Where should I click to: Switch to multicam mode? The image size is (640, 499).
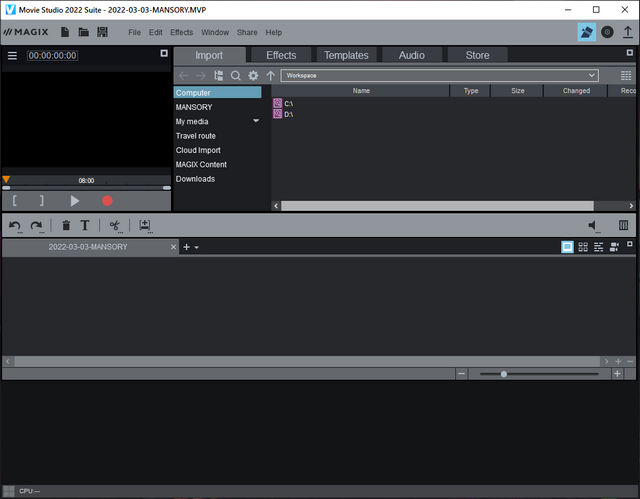point(614,247)
